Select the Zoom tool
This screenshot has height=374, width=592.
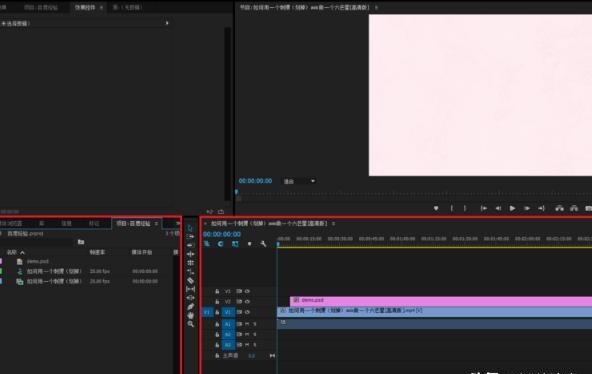tap(190, 324)
